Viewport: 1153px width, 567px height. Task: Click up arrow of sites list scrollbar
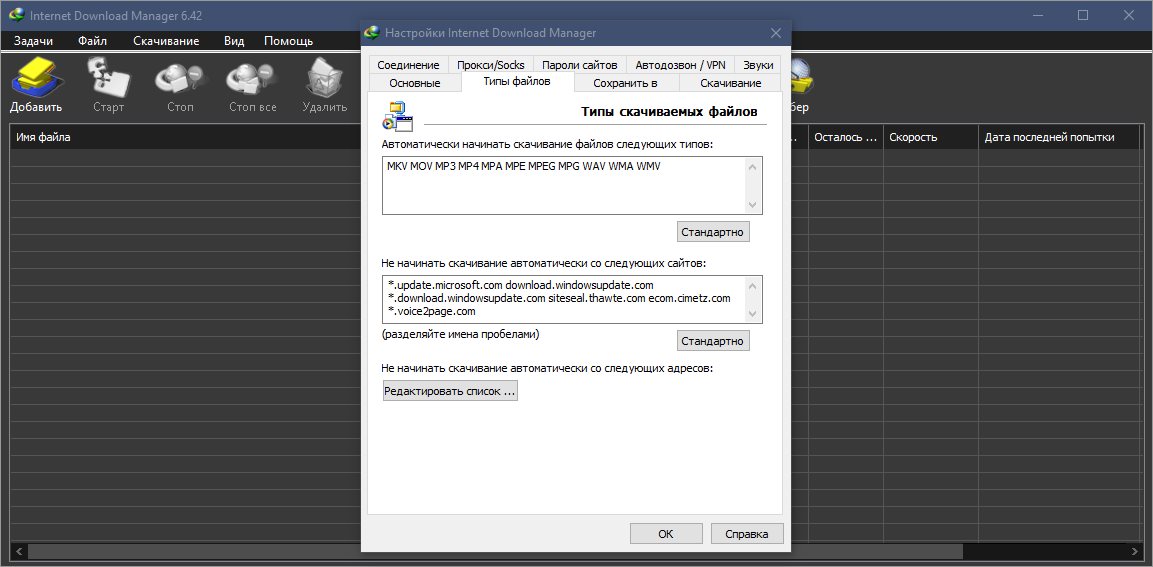pyautogui.click(x=752, y=285)
